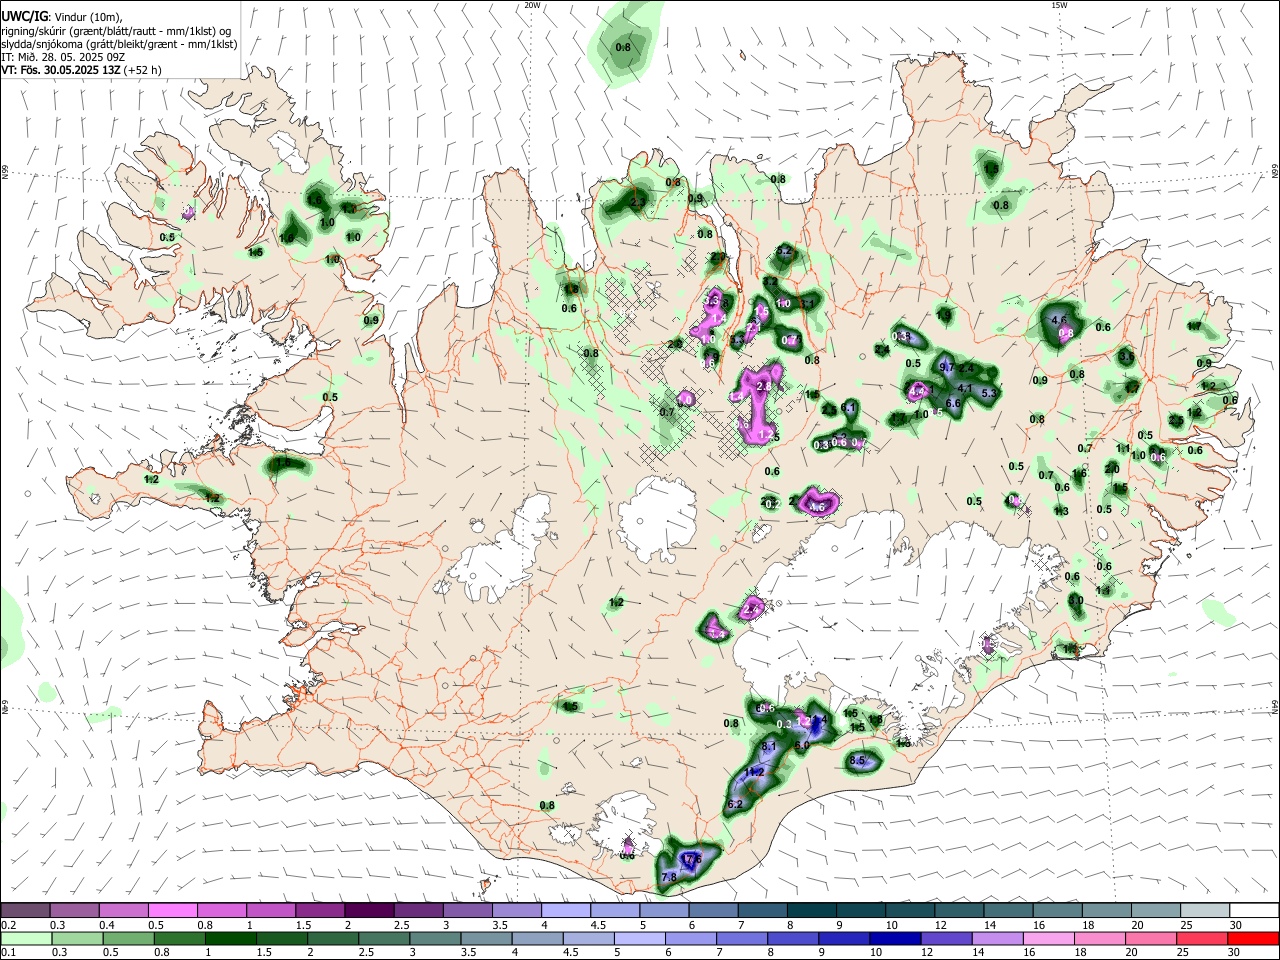The width and height of the screenshot is (1280, 960).
Task: Click the '20W' longitude label at top
Action: (x=532, y=5)
